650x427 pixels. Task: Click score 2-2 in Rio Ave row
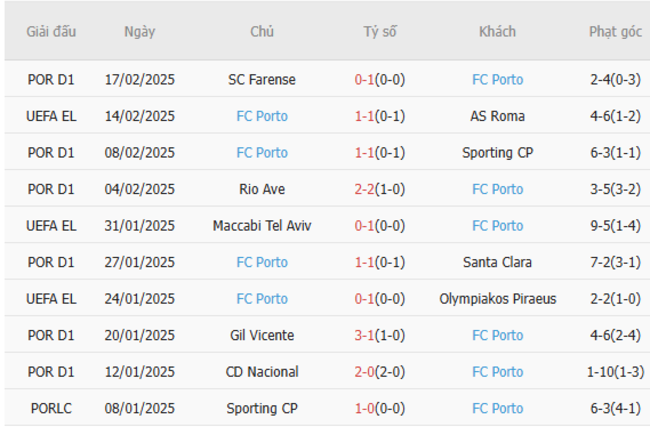pos(365,189)
